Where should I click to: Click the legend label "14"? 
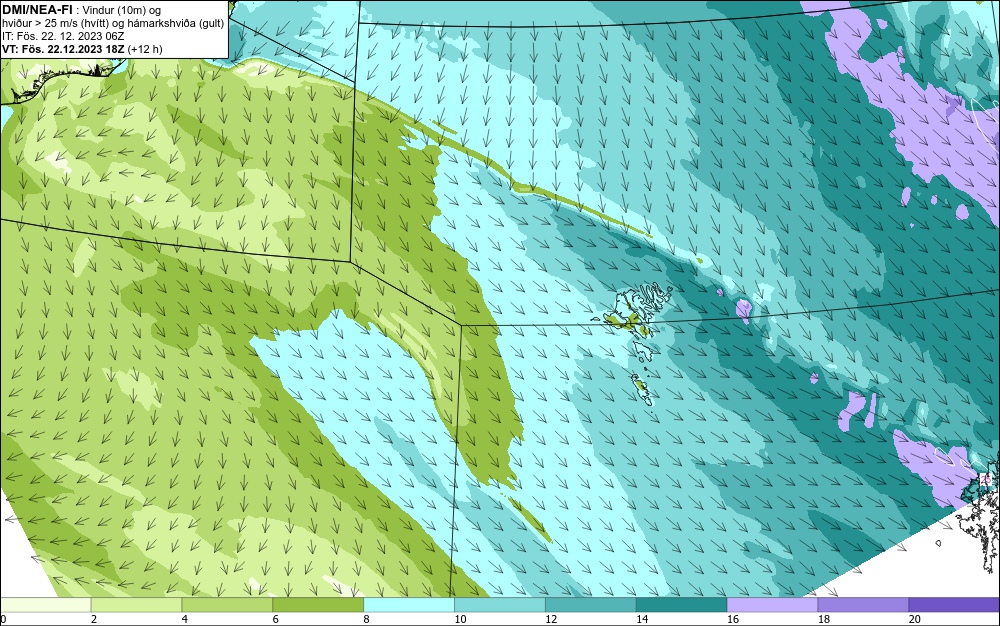[642, 619]
